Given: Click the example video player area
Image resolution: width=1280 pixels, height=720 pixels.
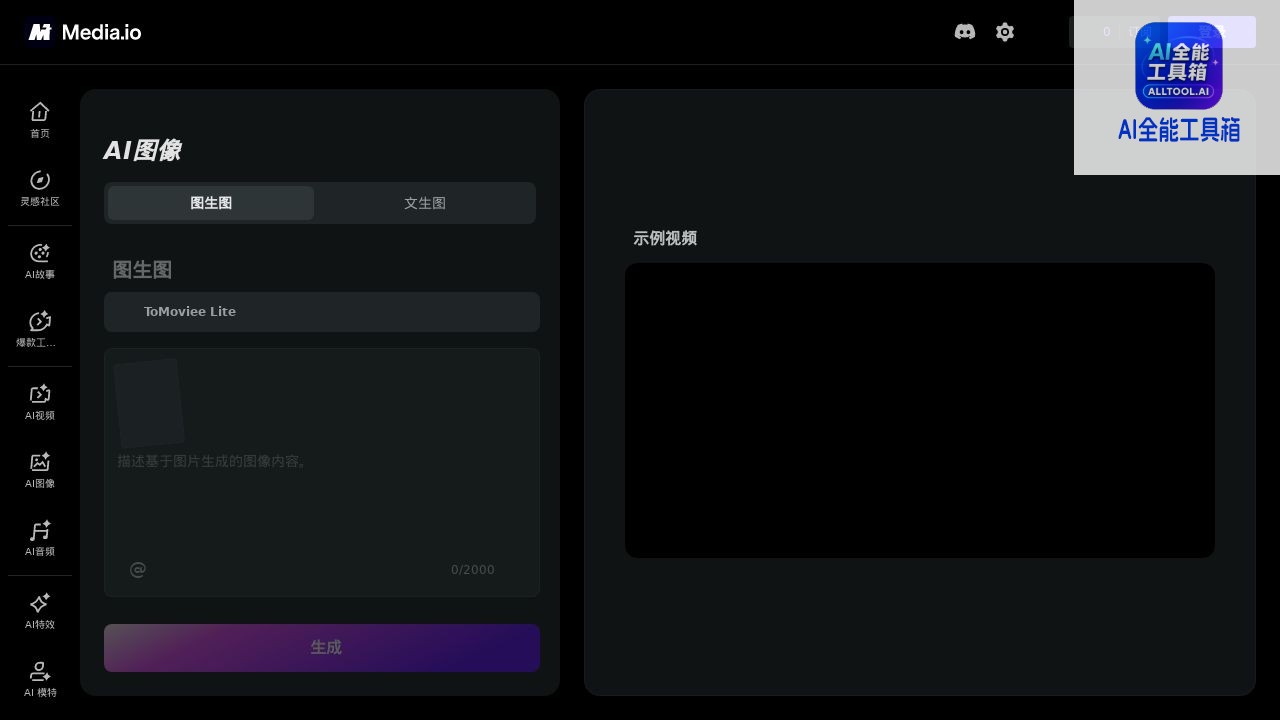Looking at the screenshot, I should (920, 410).
